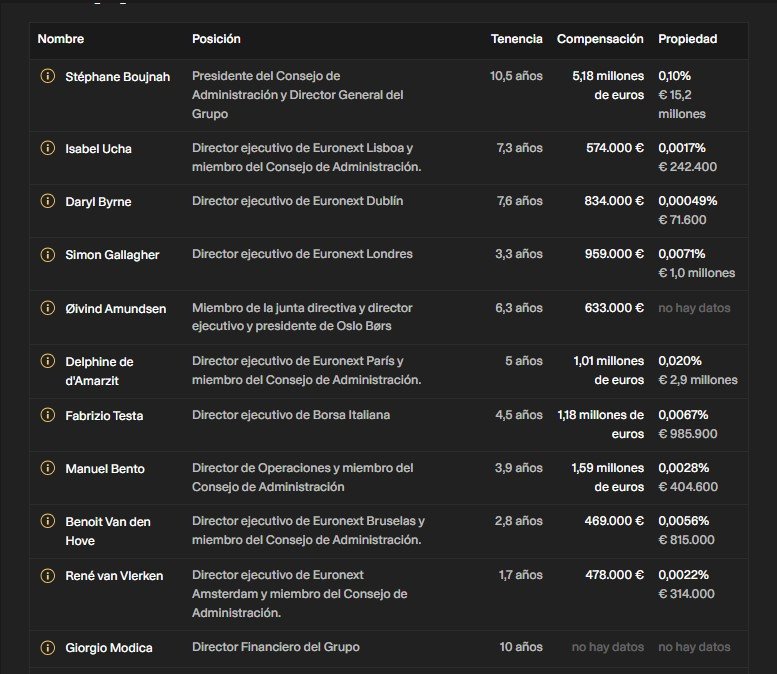Click position Director ejecutivo de Euronext Dublín
Image resolution: width=777 pixels, height=674 pixels.
[x=297, y=201]
